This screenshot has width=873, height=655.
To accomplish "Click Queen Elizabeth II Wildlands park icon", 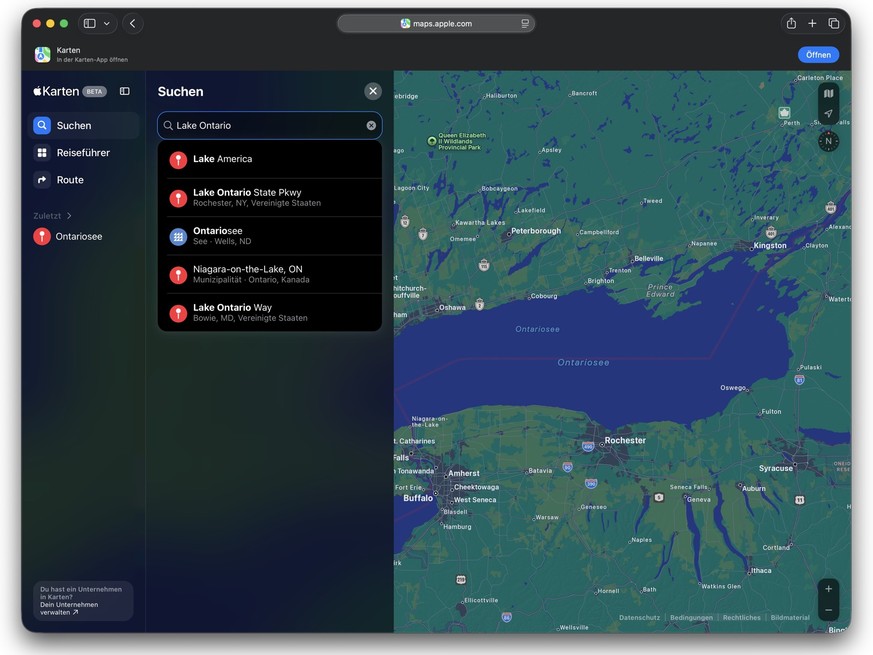I will pyautogui.click(x=431, y=141).
